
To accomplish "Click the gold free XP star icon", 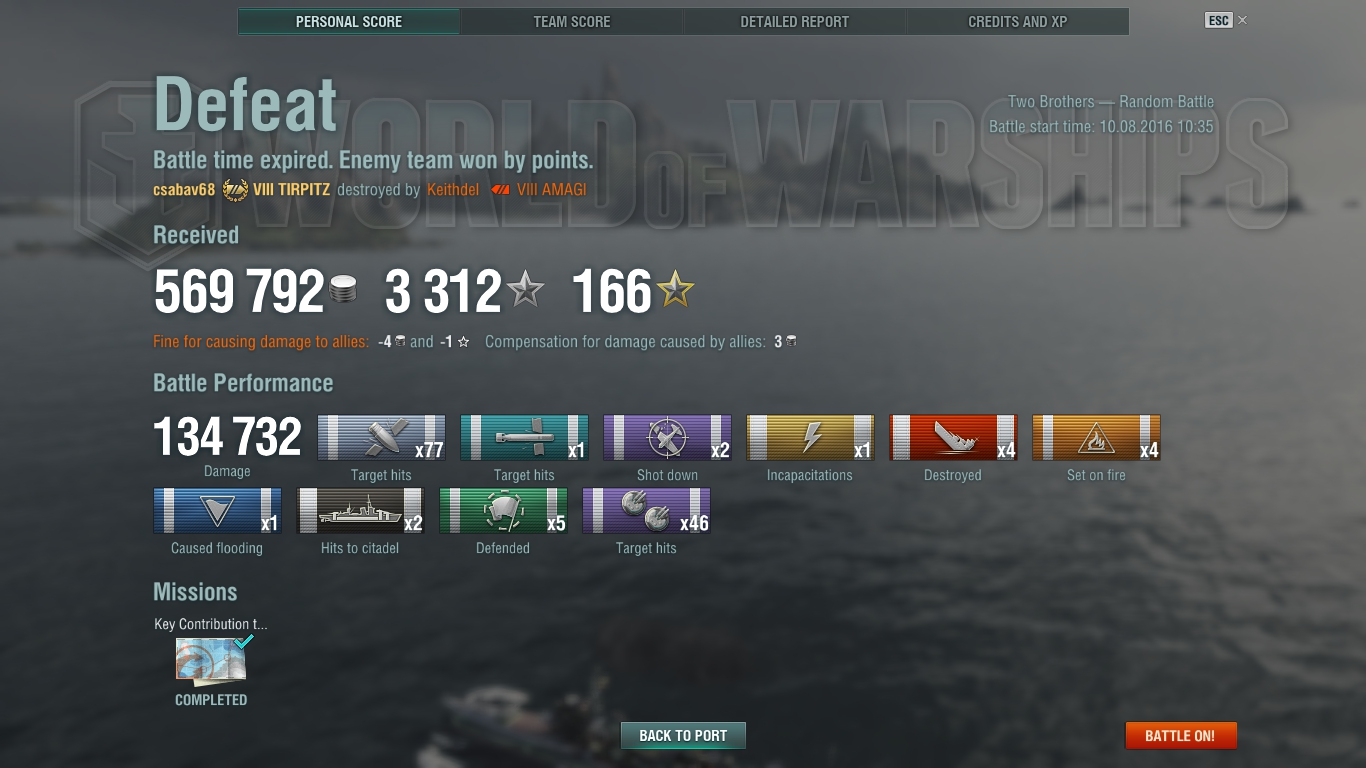I will 675,290.
